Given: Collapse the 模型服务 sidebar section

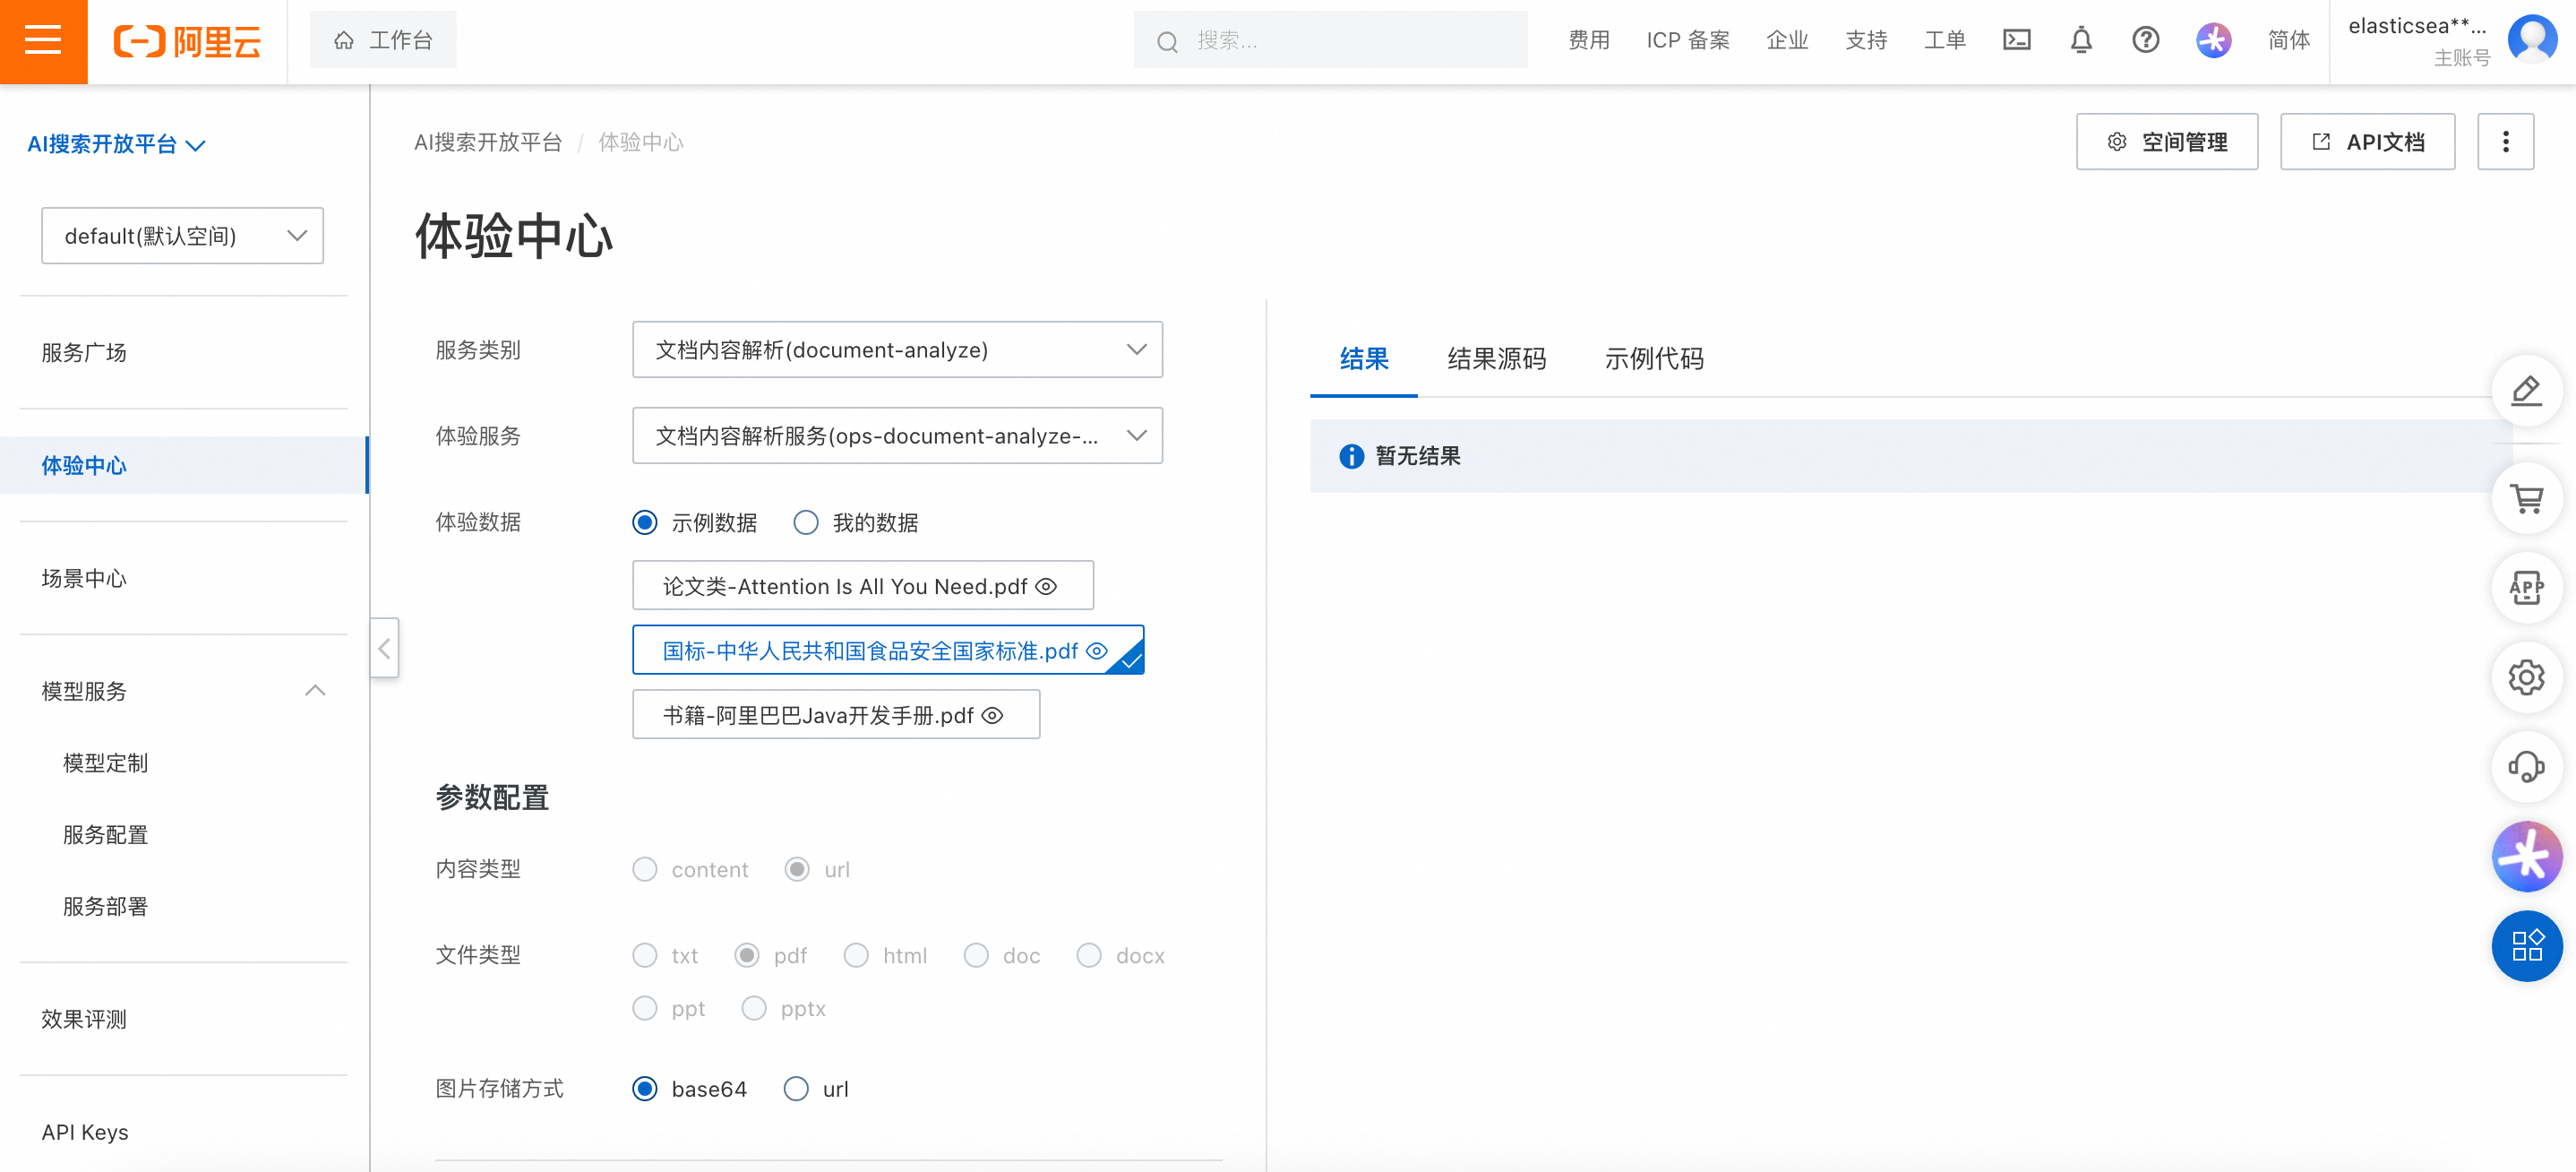Looking at the screenshot, I should [x=315, y=690].
